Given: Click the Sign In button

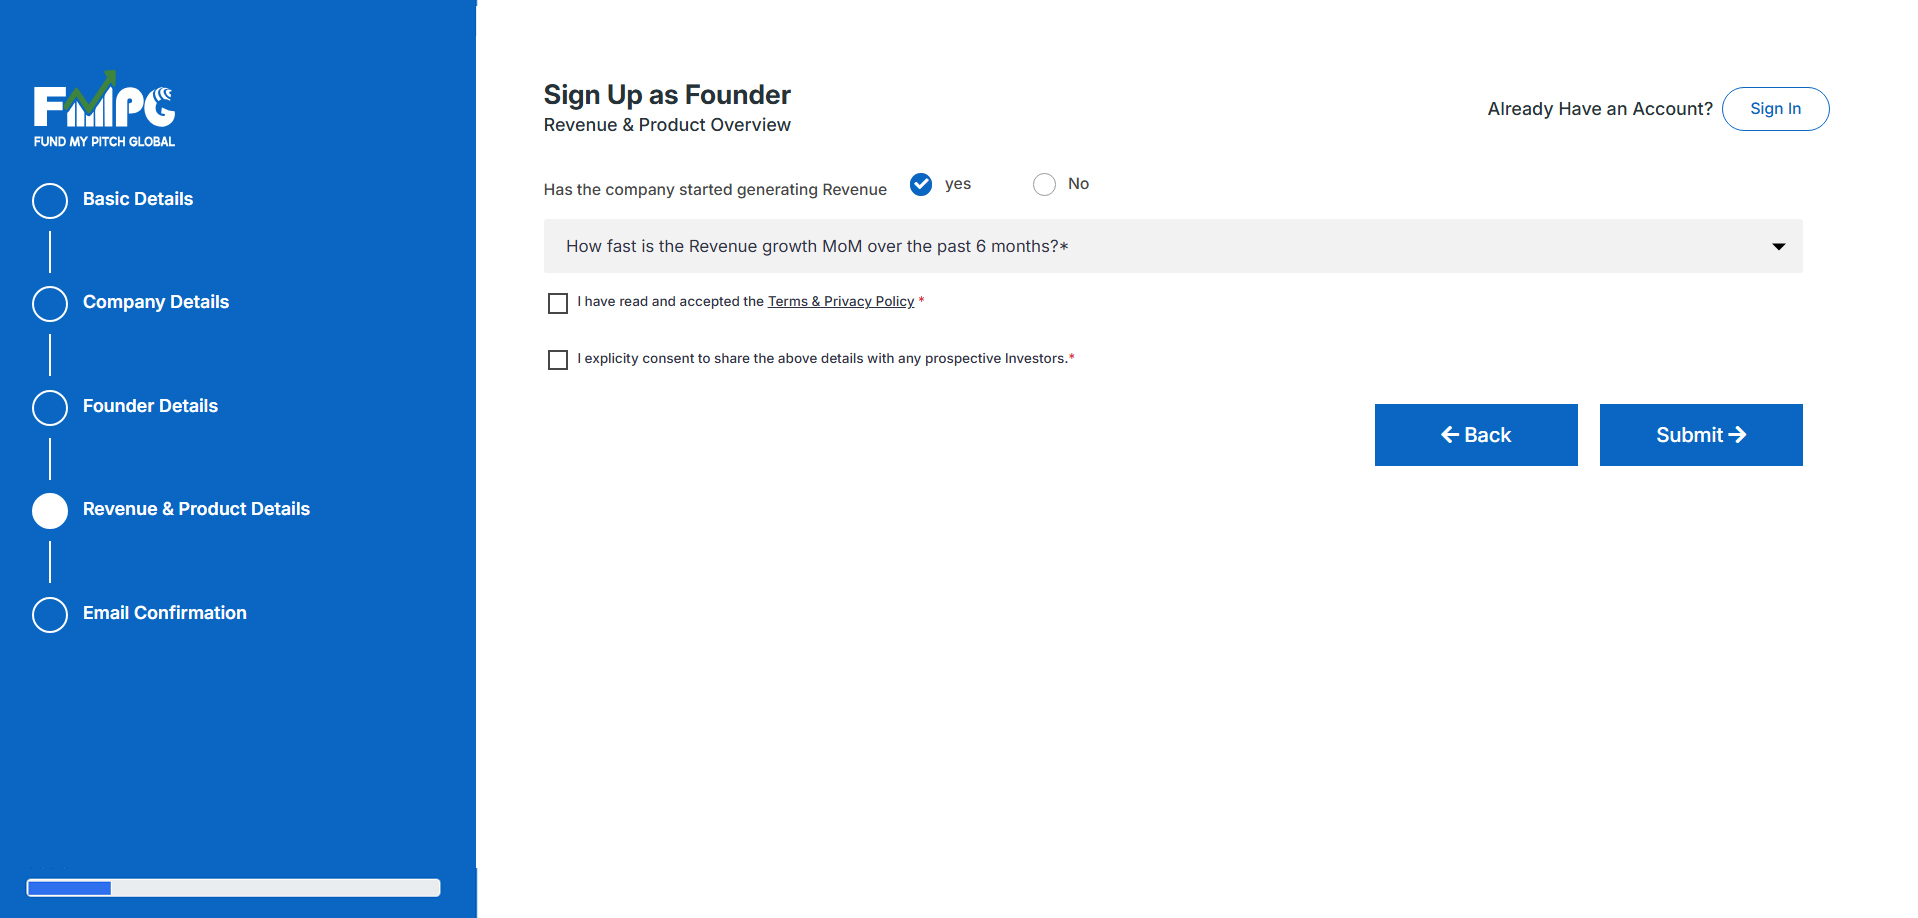Looking at the screenshot, I should tap(1775, 109).
